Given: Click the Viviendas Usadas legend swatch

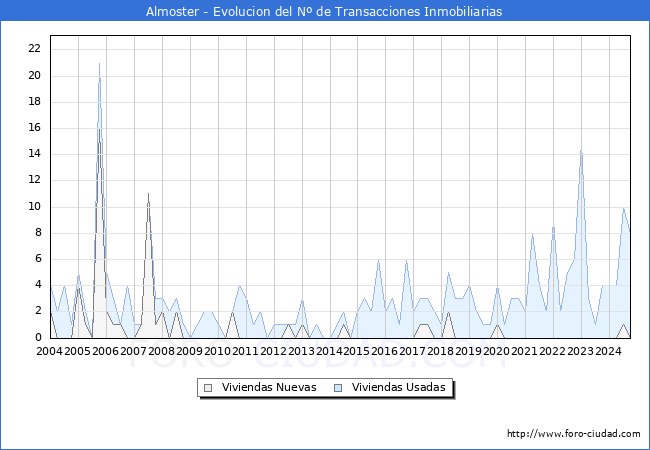Looking at the screenshot, I should click(338, 388).
